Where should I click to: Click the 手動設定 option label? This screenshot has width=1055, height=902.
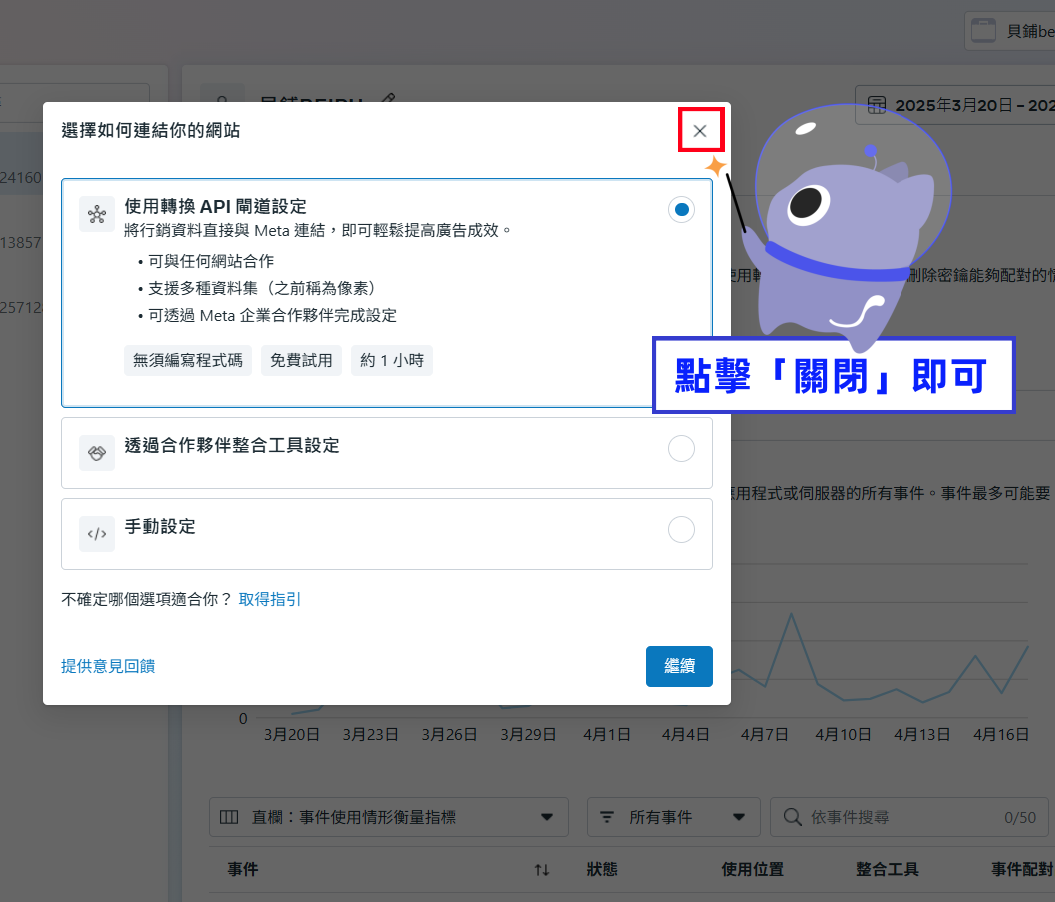[160, 527]
